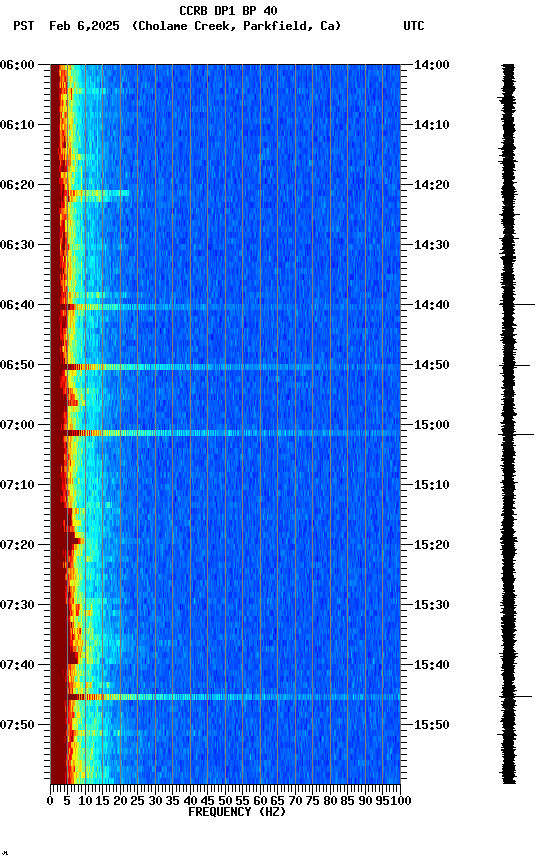The height and width of the screenshot is (864, 552).
Task: Click the UTC time label 15:00
Action: [432, 425]
